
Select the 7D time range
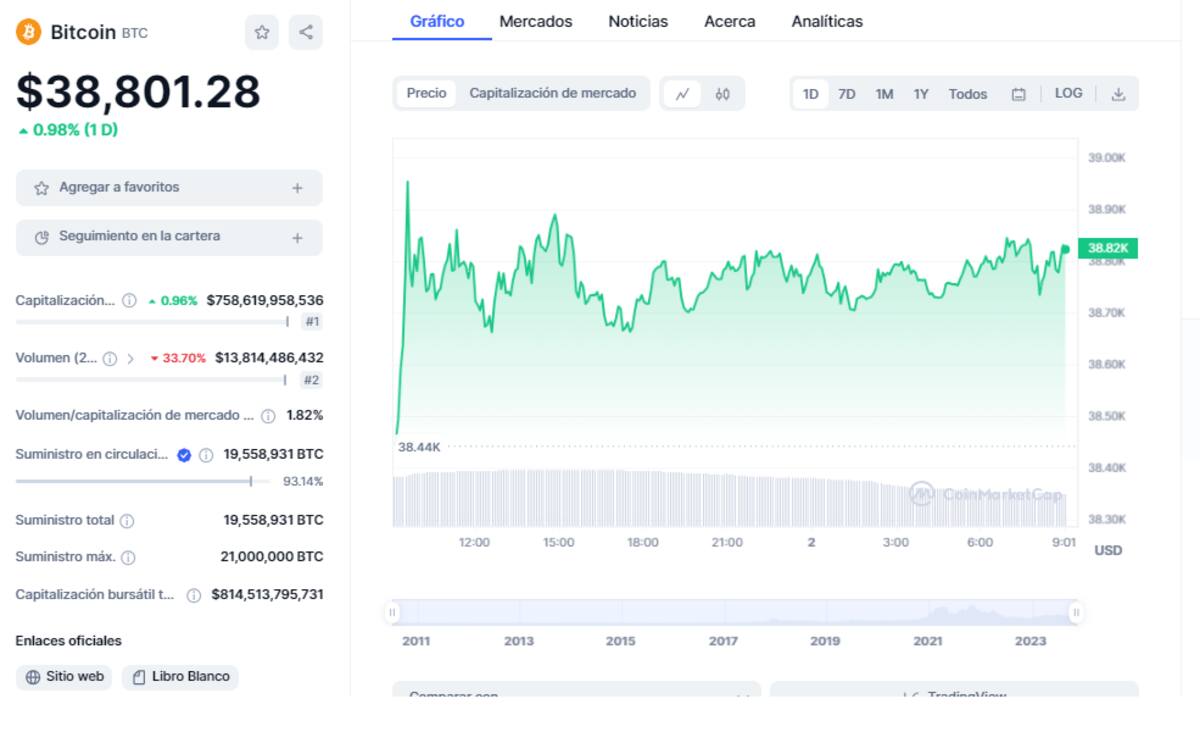[x=846, y=94]
